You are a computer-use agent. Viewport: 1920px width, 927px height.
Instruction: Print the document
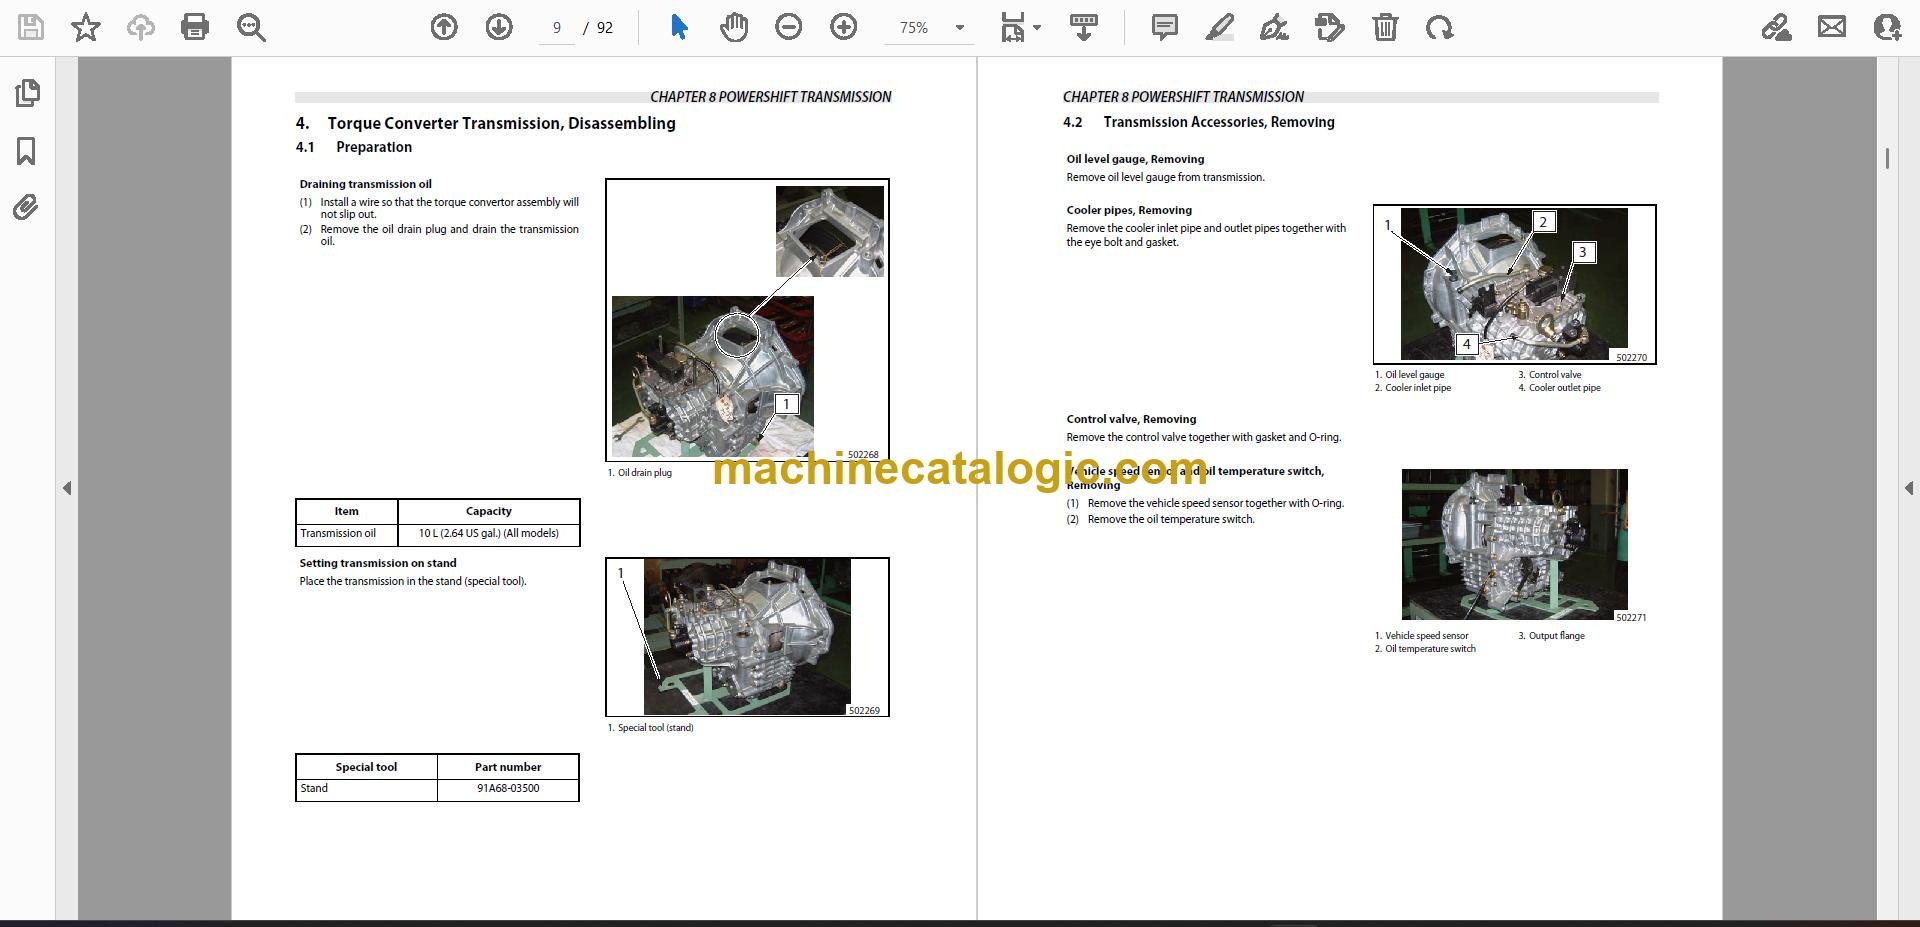point(195,27)
